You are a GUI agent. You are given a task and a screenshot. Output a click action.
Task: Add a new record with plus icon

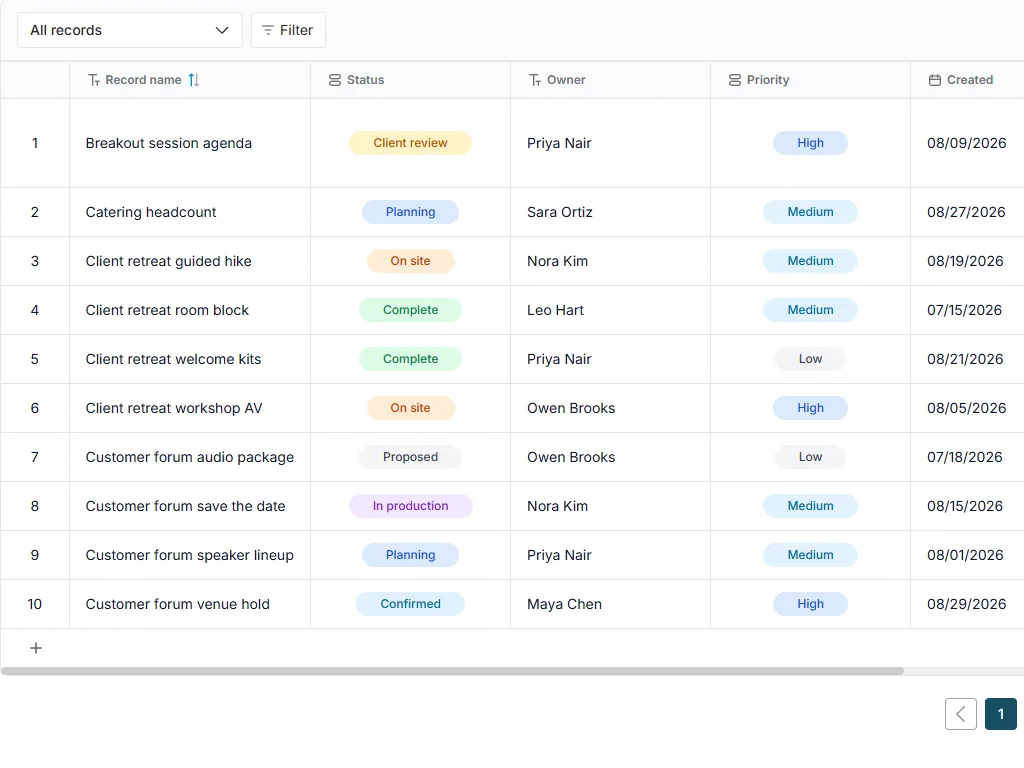click(36, 648)
